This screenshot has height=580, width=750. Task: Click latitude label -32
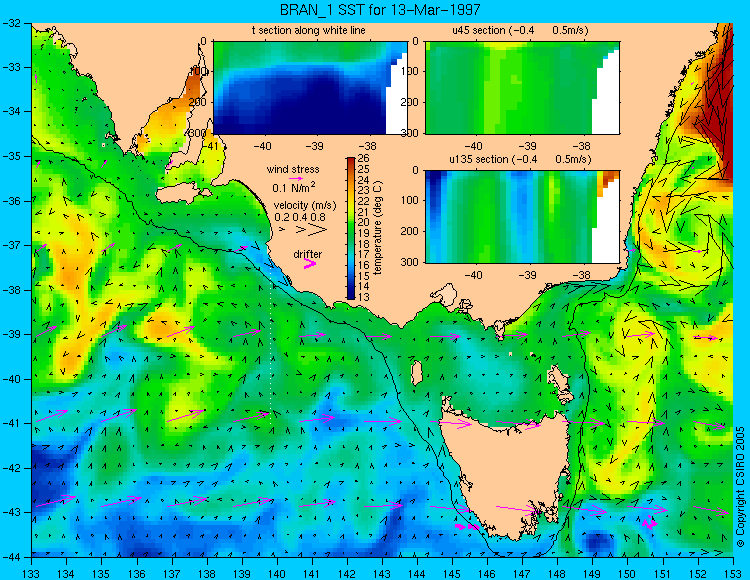click(13, 22)
